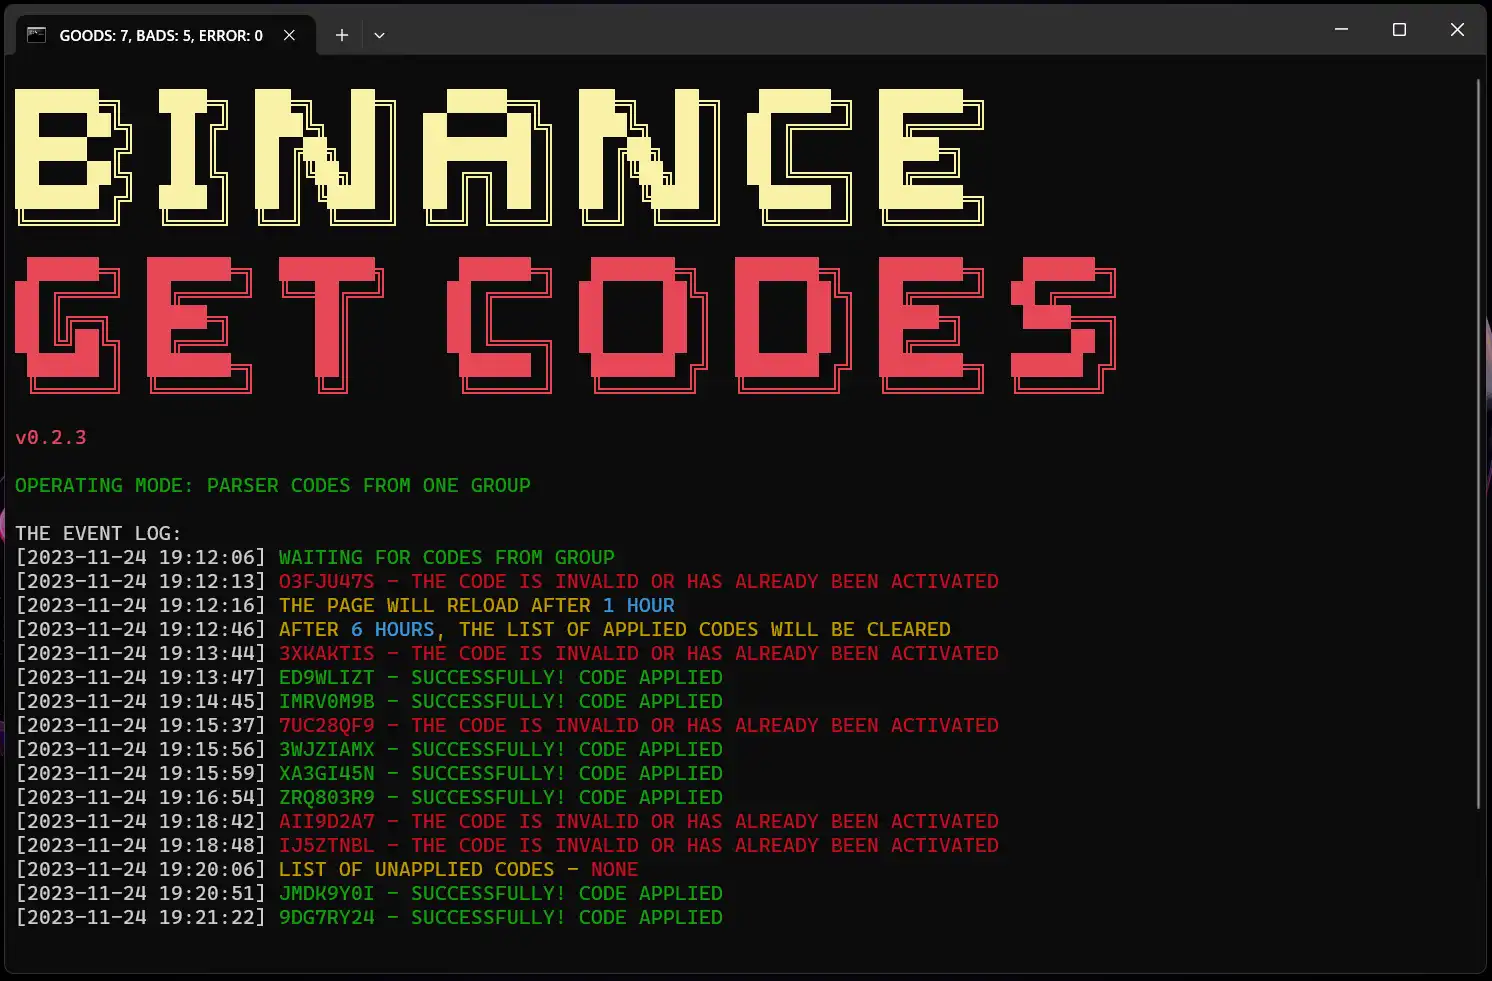Screen dimensions: 1492x981
Task: Click THE LIST OF APPLIED CODES WILL BE CLEARED
Action: (x=705, y=629)
